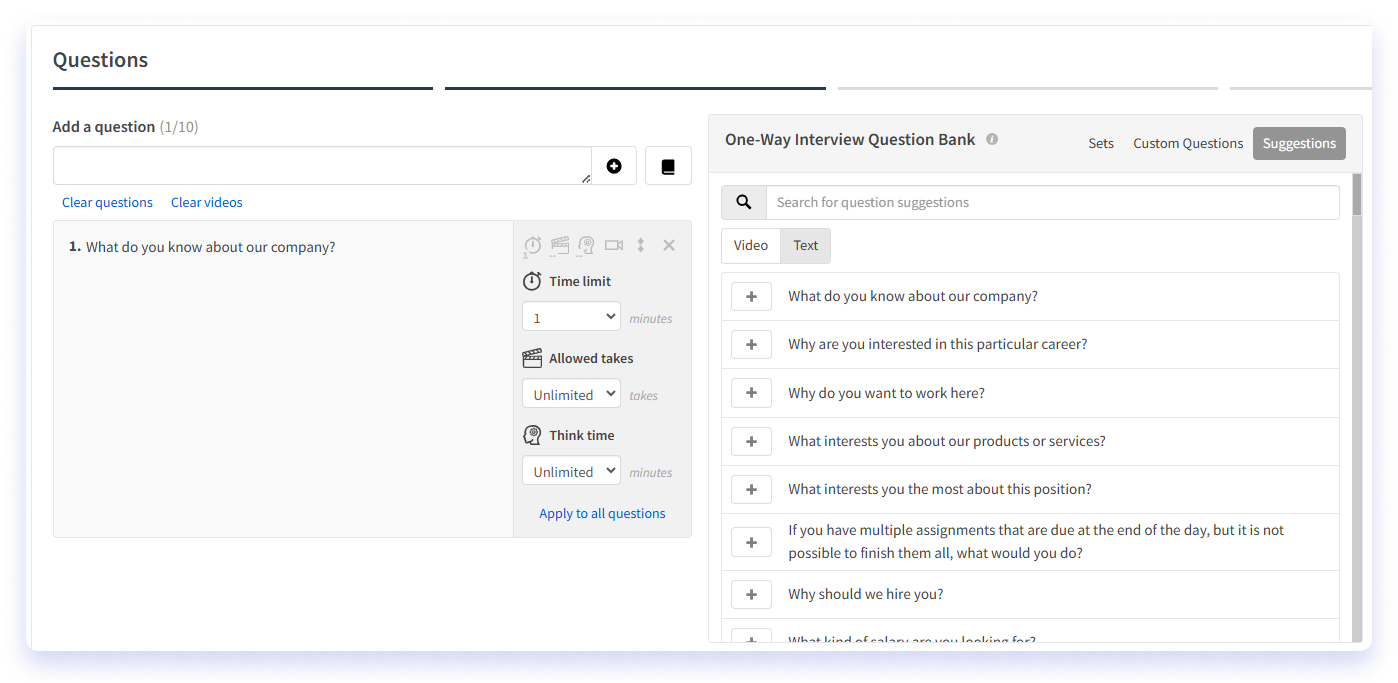Click the video camera icon on question 1
1398x683 pixels.
614,245
